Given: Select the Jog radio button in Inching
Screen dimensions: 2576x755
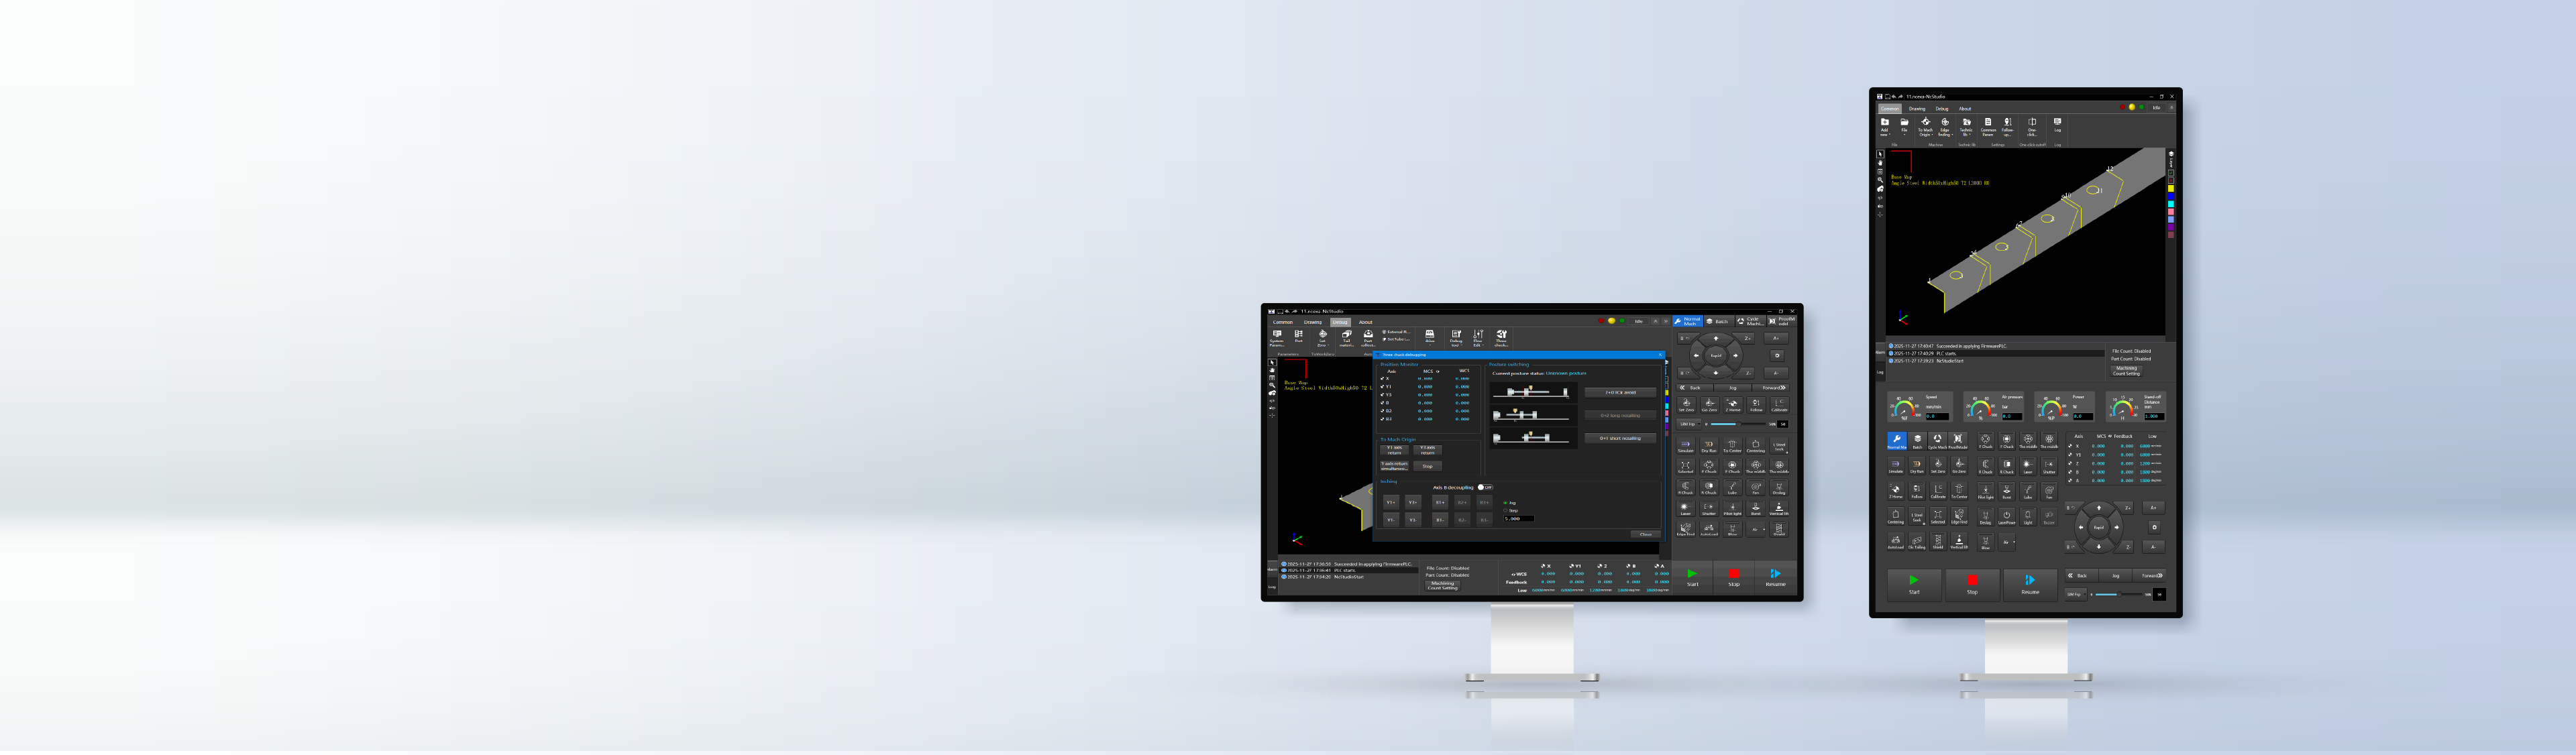Looking at the screenshot, I should [1506, 503].
